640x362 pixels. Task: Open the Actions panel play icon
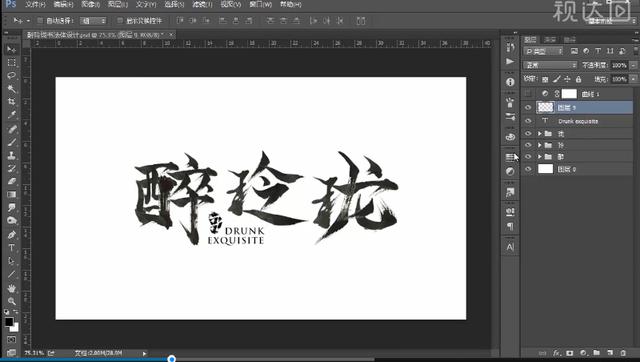pos(510,62)
